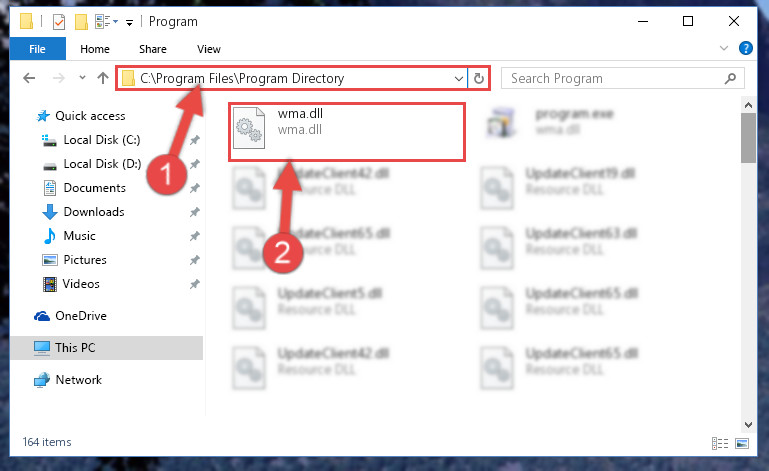Switch to large thumbnails view icon

(742, 444)
